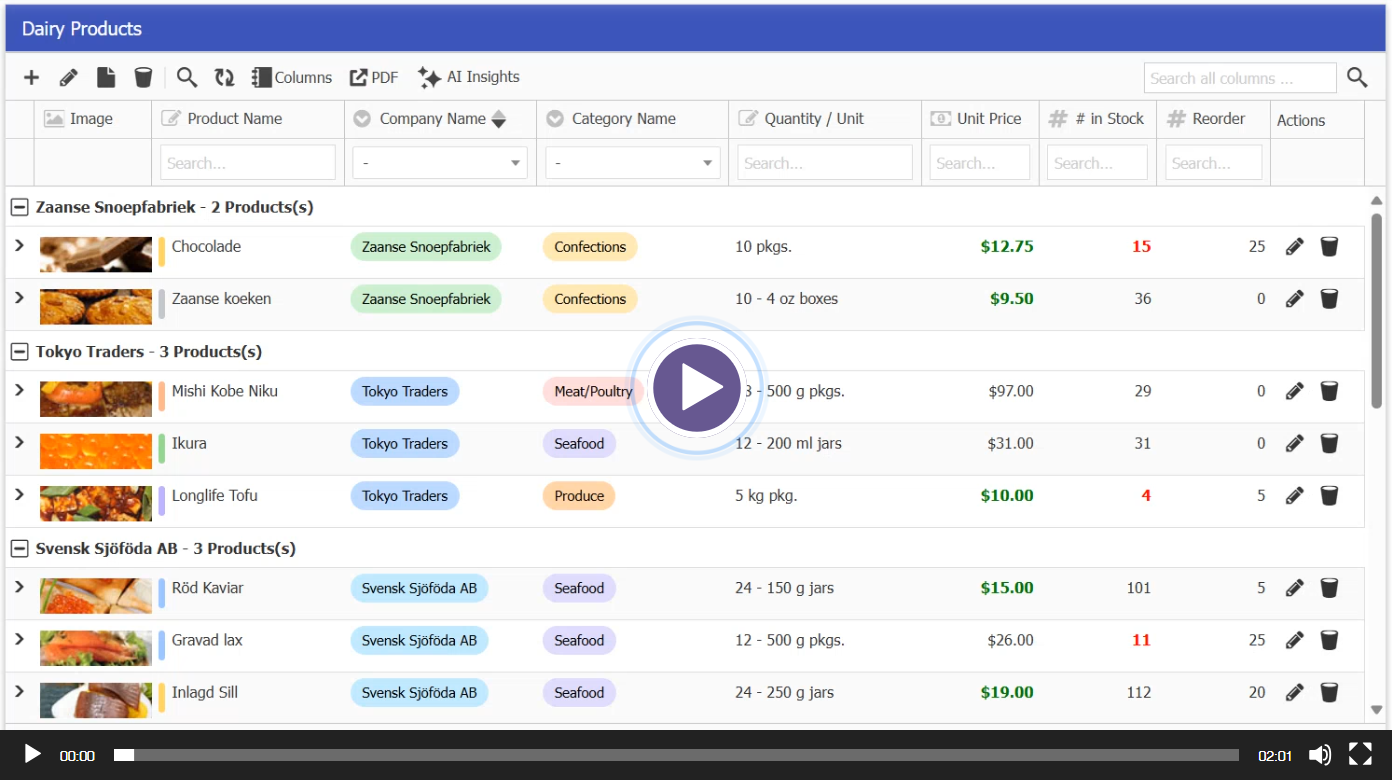1392x780 pixels.
Task: Export grid via PDF button
Action: [x=374, y=77]
